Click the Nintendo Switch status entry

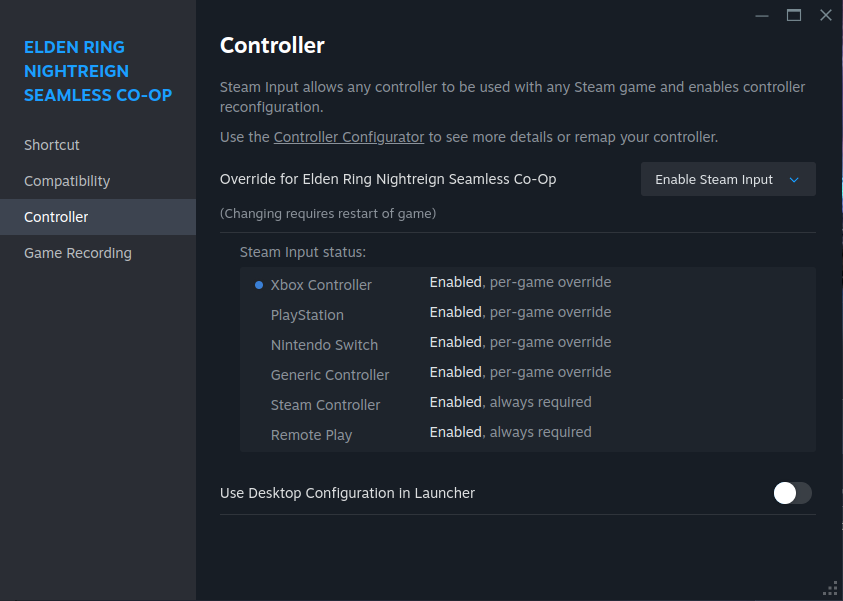pyautogui.click(x=324, y=345)
